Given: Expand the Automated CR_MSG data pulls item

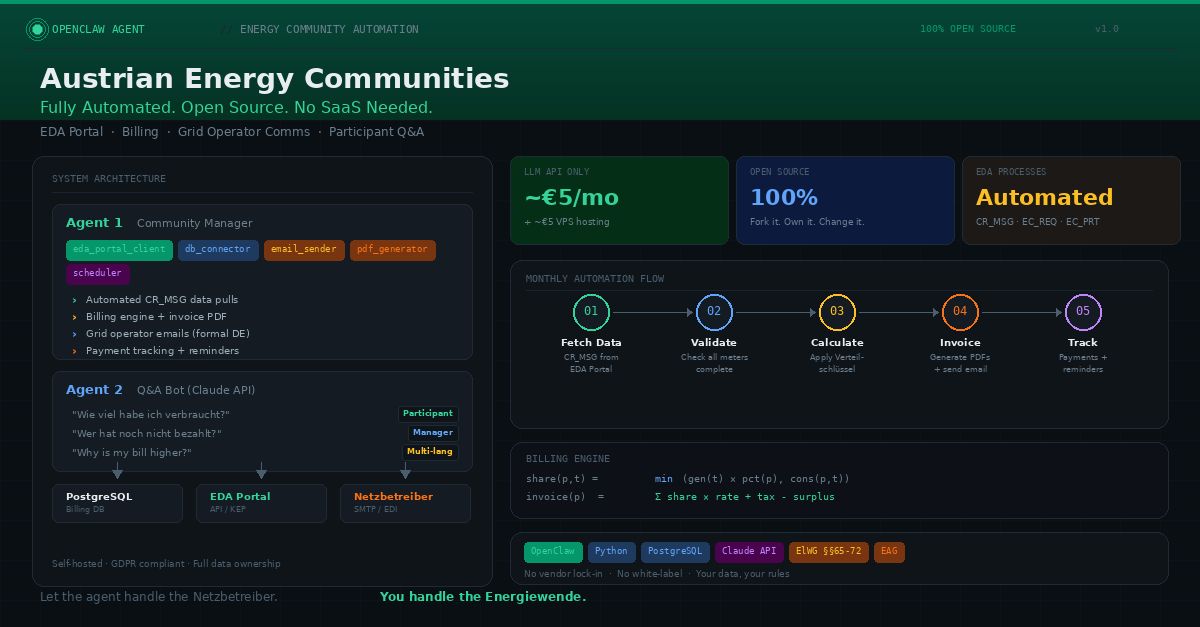Looking at the screenshot, I should tap(161, 300).
